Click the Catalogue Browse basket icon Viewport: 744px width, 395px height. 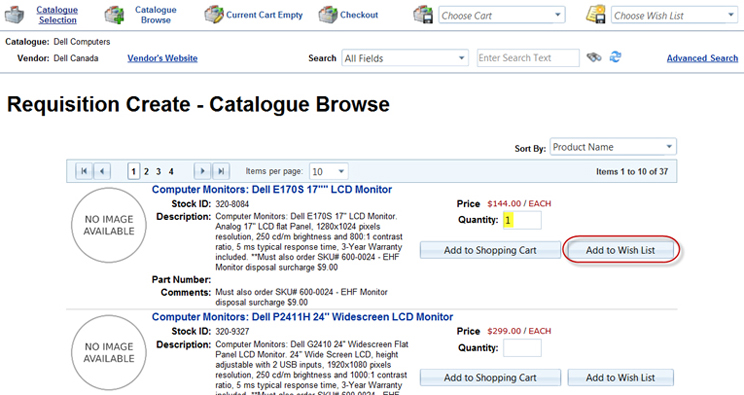point(114,15)
